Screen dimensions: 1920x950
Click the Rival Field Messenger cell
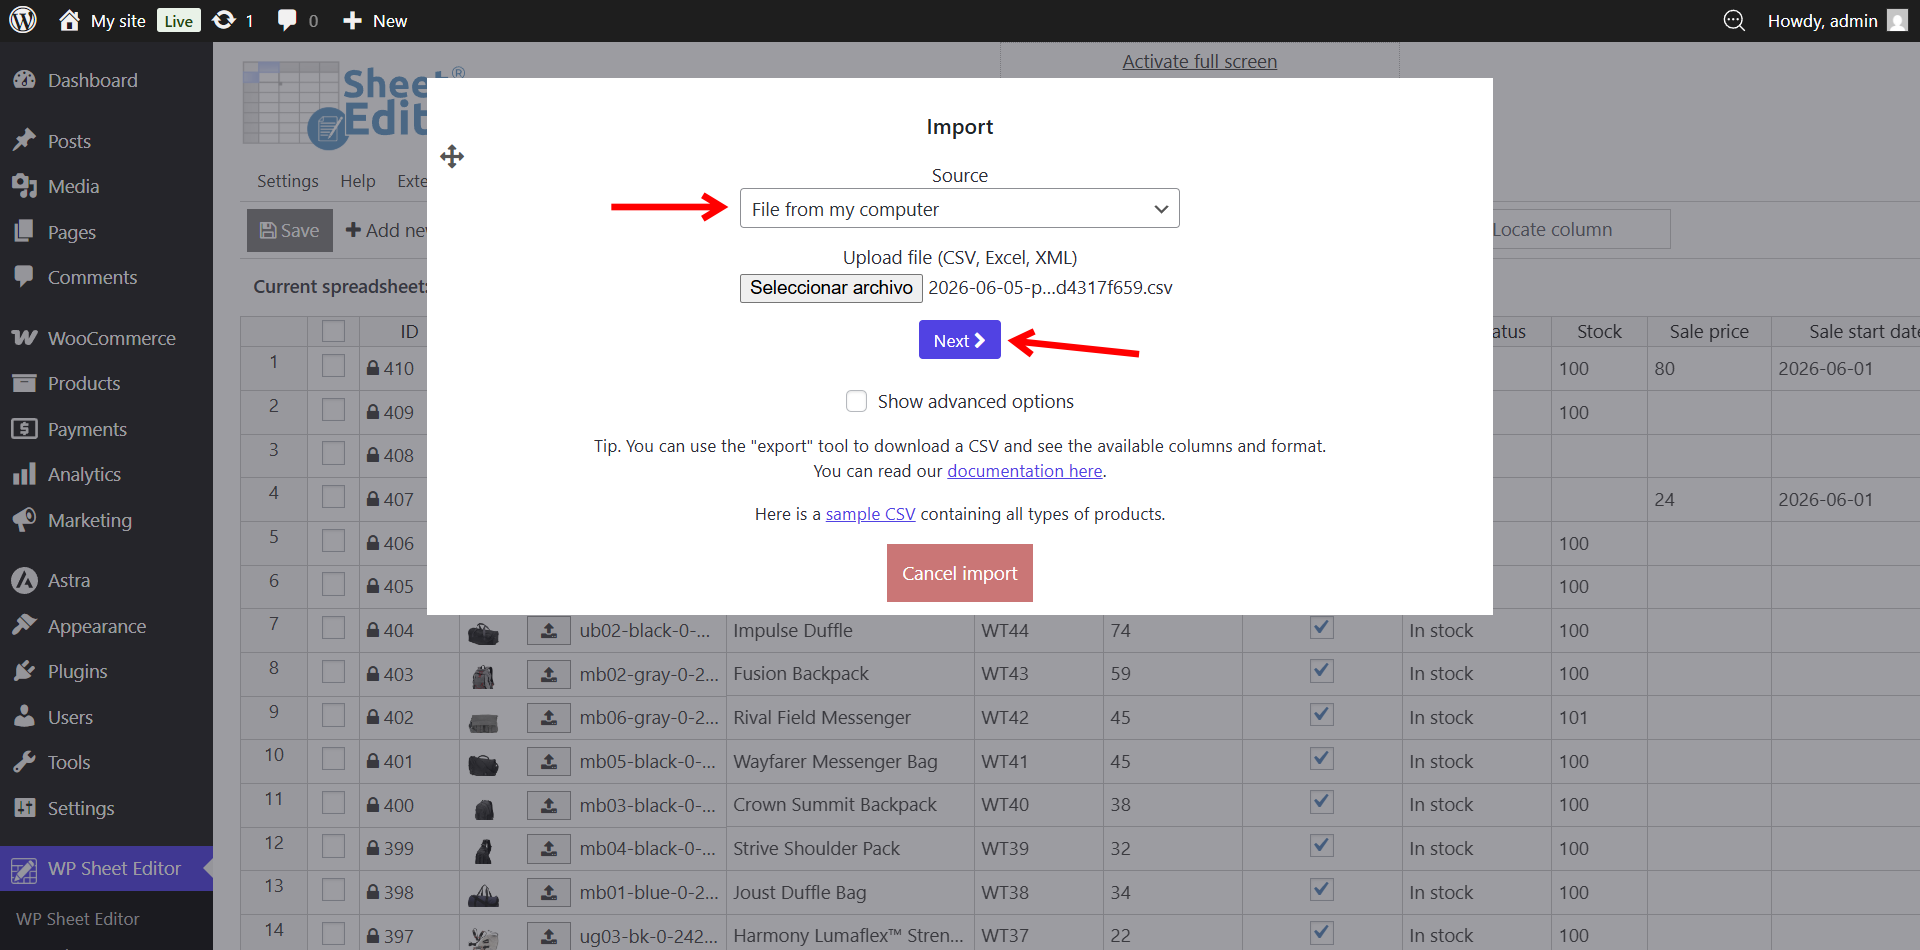click(849, 718)
